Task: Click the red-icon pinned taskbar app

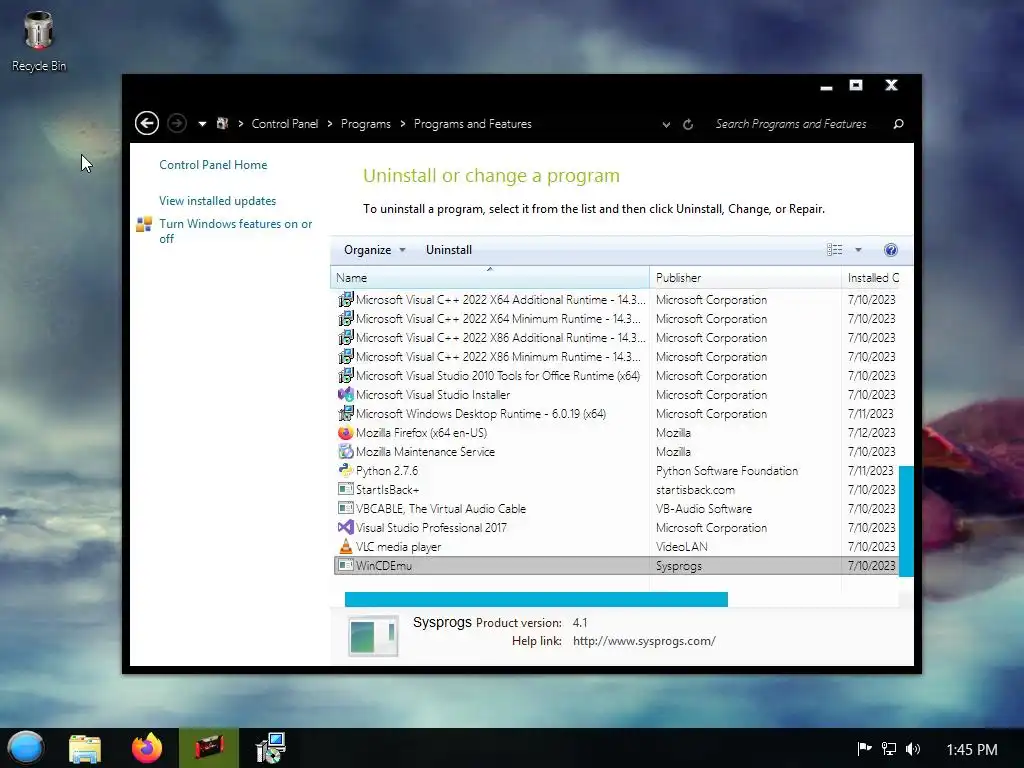Action: pyautogui.click(x=209, y=748)
